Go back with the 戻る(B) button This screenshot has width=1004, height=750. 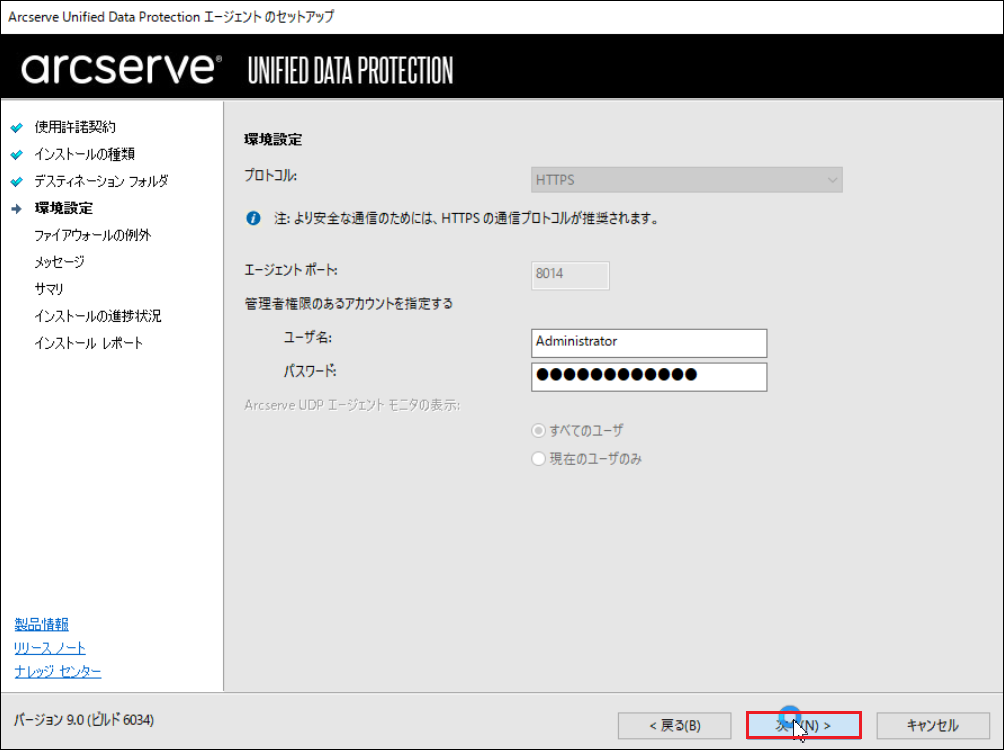coord(674,726)
